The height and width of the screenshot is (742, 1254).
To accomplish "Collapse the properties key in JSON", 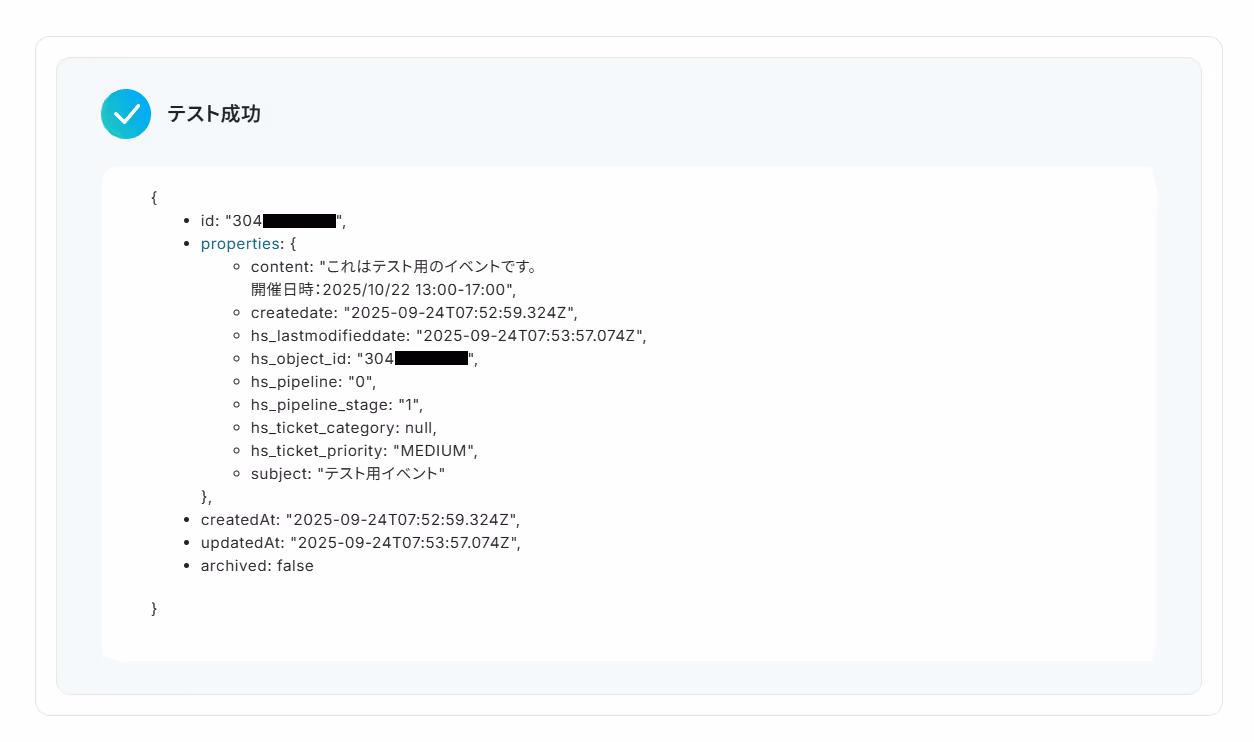I will coord(240,243).
